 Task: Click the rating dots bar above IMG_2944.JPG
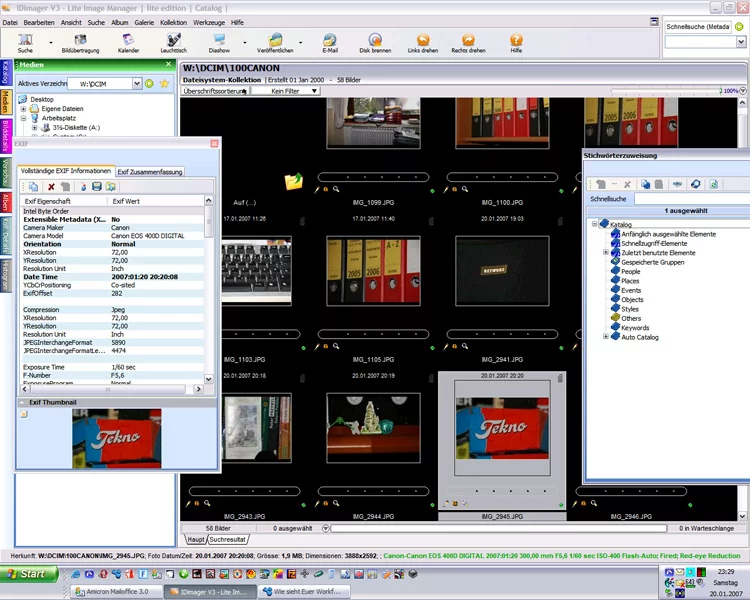(373, 491)
